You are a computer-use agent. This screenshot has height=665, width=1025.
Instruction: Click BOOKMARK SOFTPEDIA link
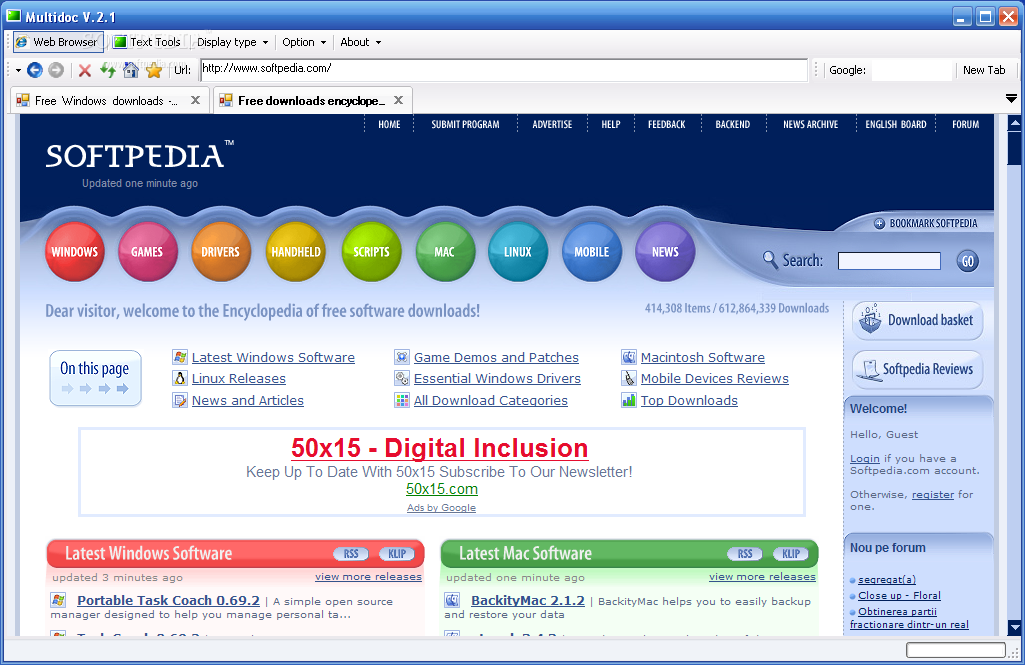(926, 224)
